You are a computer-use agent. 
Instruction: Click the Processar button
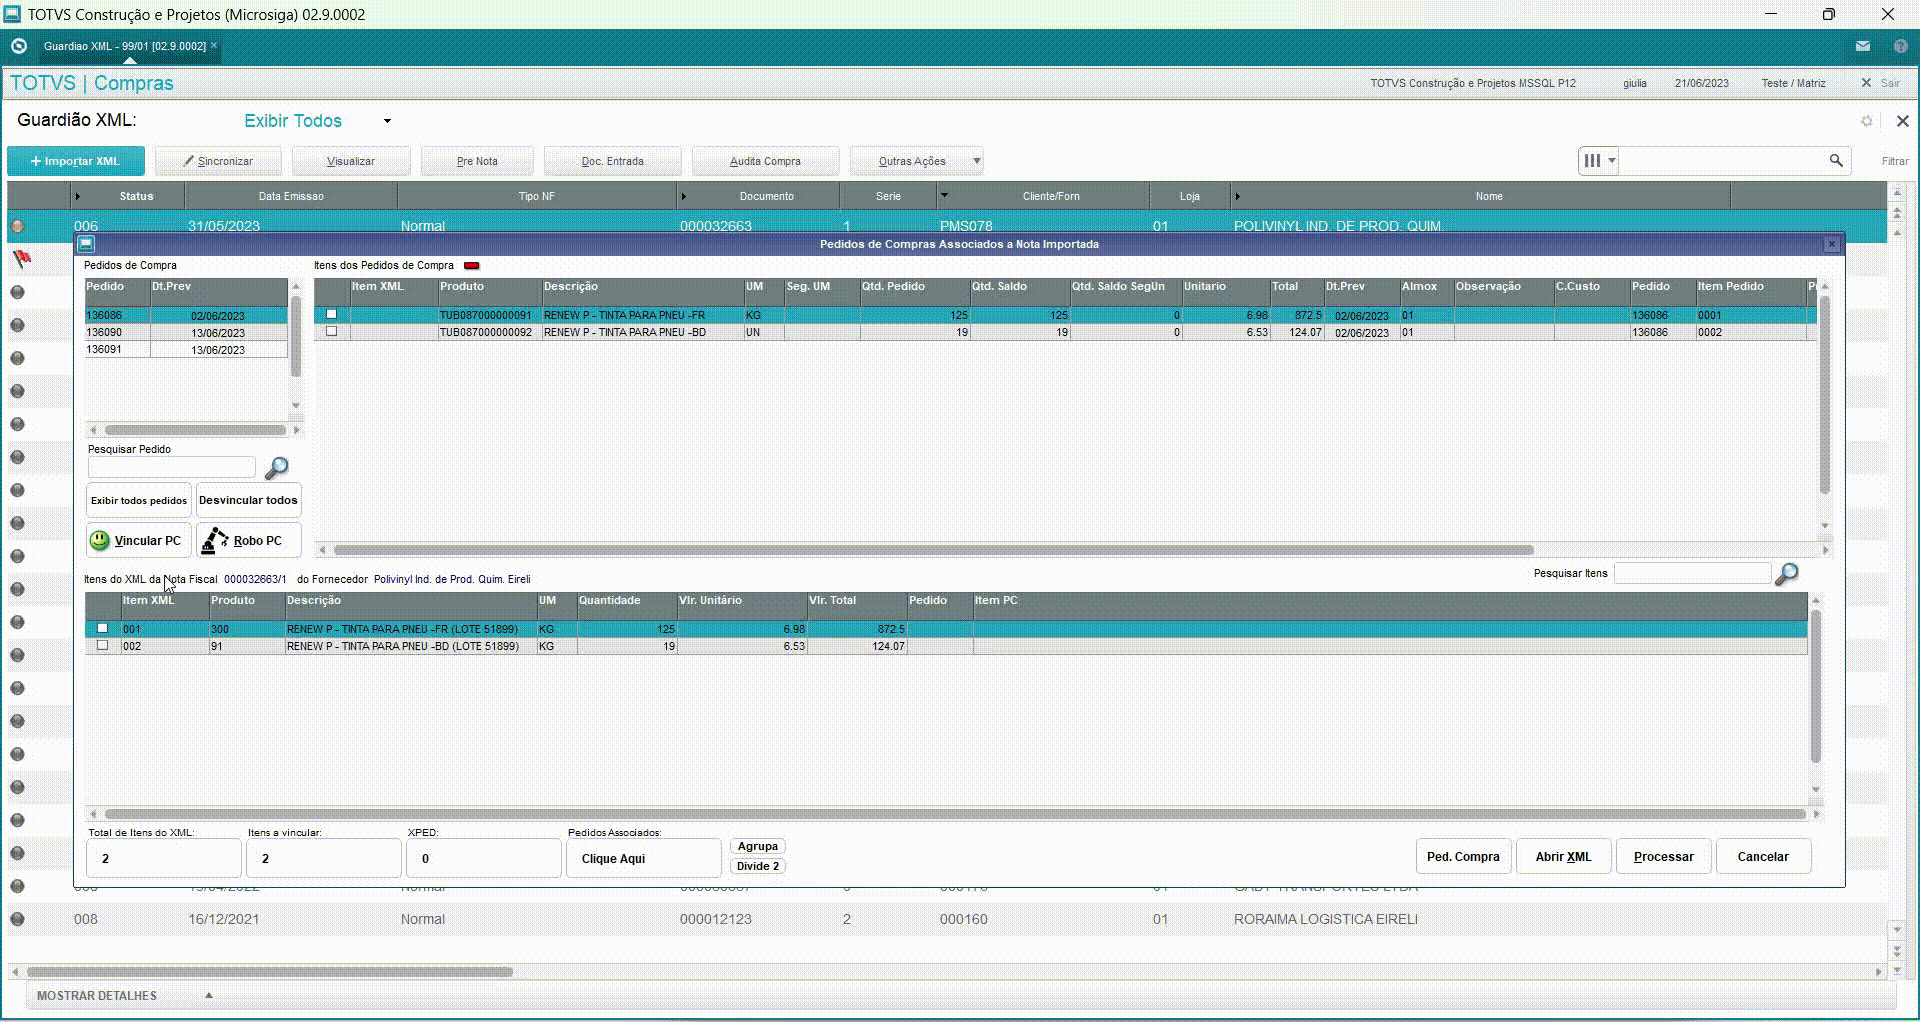(1663, 857)
